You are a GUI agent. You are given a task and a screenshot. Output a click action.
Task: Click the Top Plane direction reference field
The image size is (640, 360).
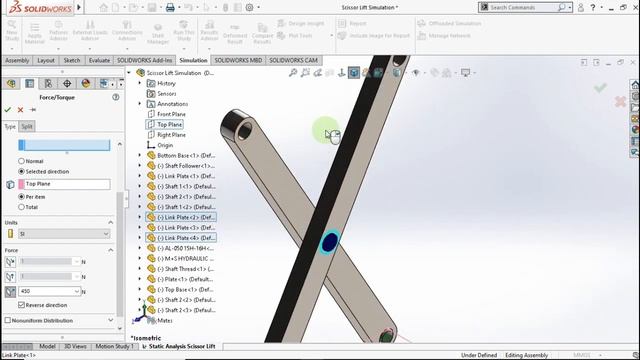pyautogui.click(x=64, y=184)
